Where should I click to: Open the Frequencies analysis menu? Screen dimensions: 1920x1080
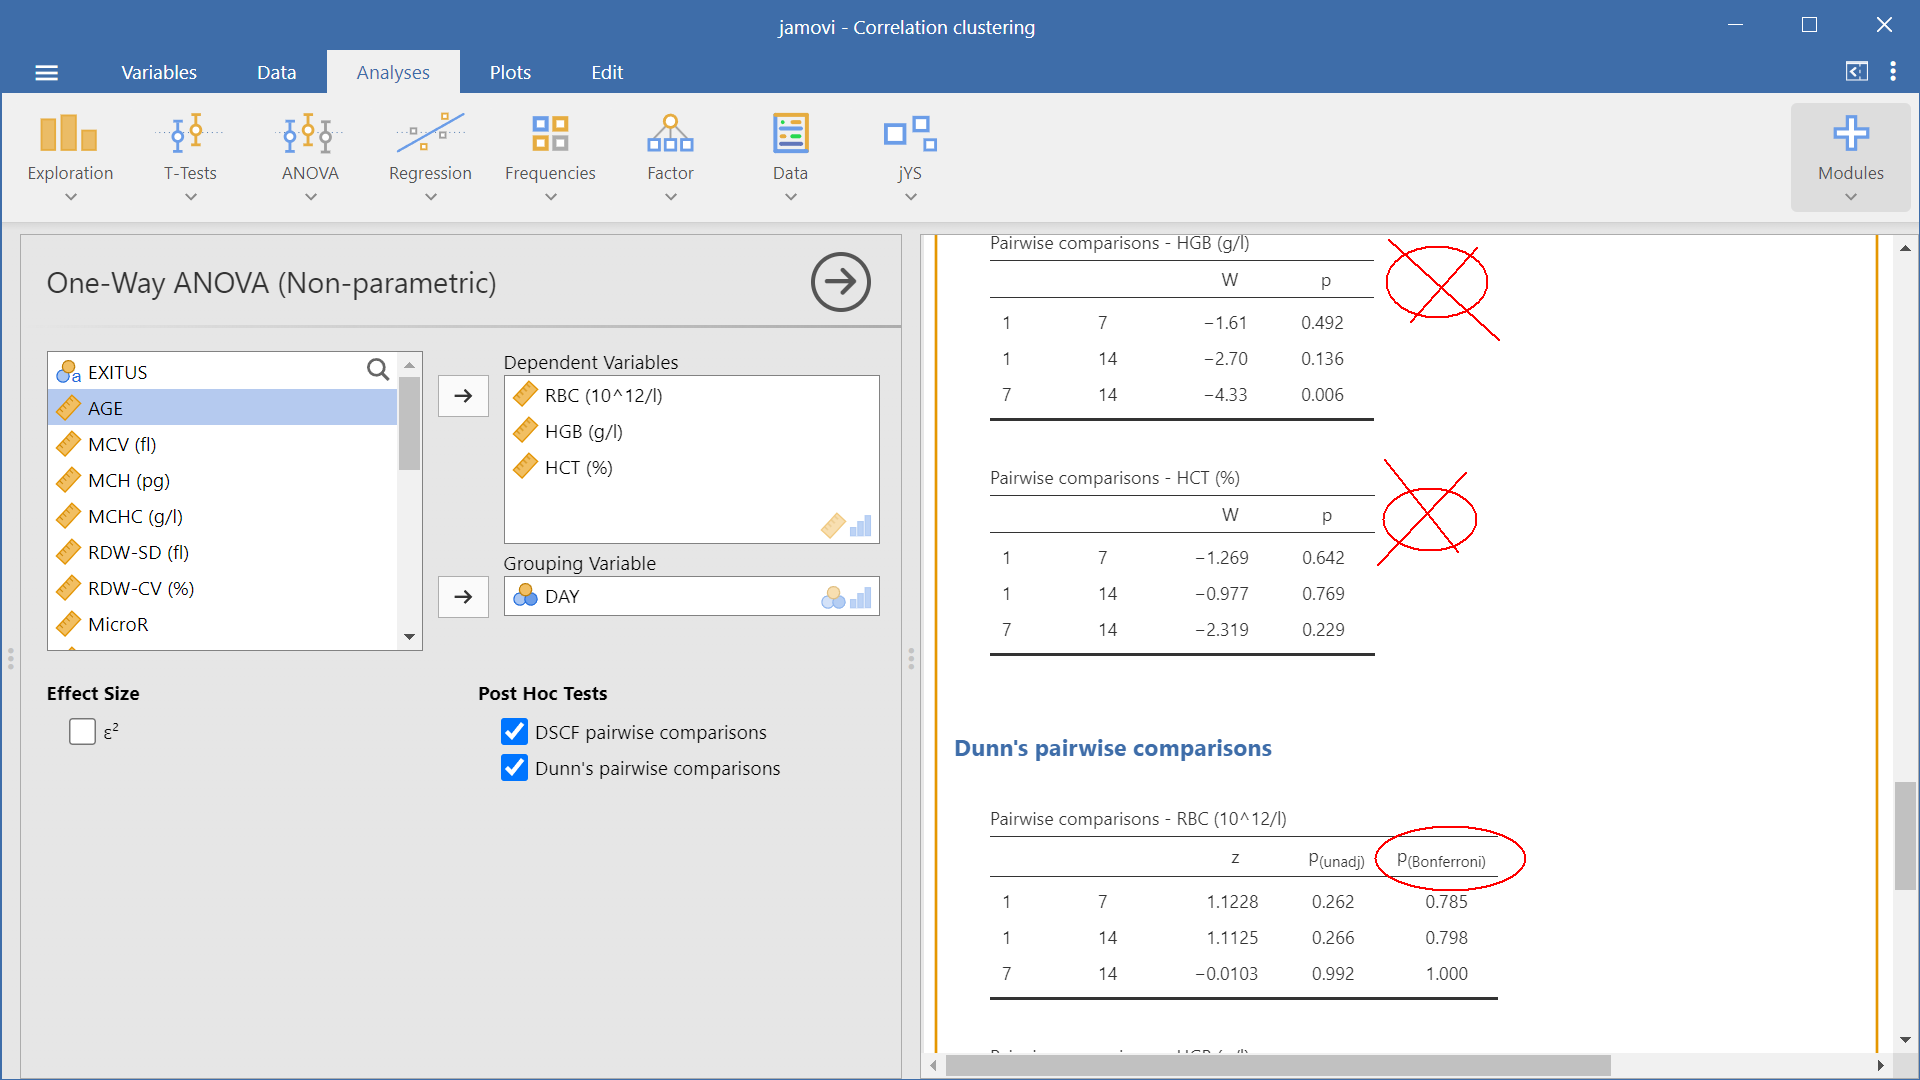pyautogui.click(x=550, y=155)
